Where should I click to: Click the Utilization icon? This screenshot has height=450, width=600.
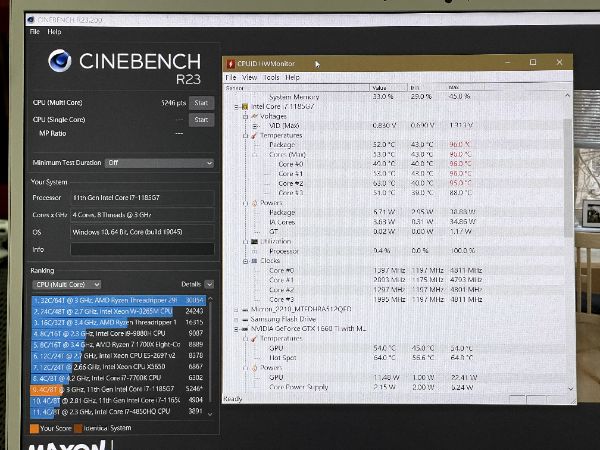click(254, 241)
